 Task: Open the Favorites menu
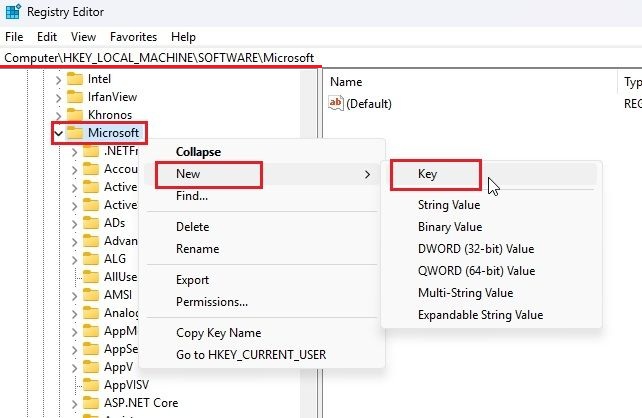pyautogui.click(x=133, y=37)
